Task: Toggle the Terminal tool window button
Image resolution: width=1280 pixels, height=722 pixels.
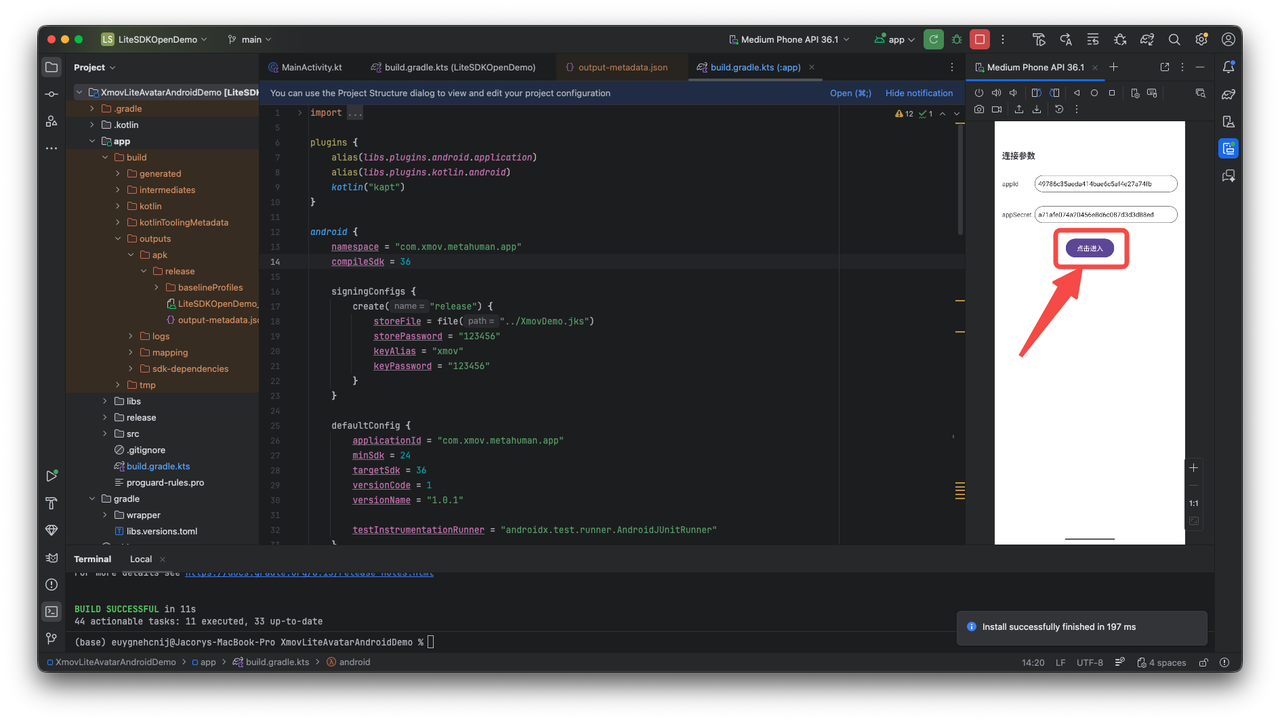Action: pyautogui.click(x=52, y=611)
